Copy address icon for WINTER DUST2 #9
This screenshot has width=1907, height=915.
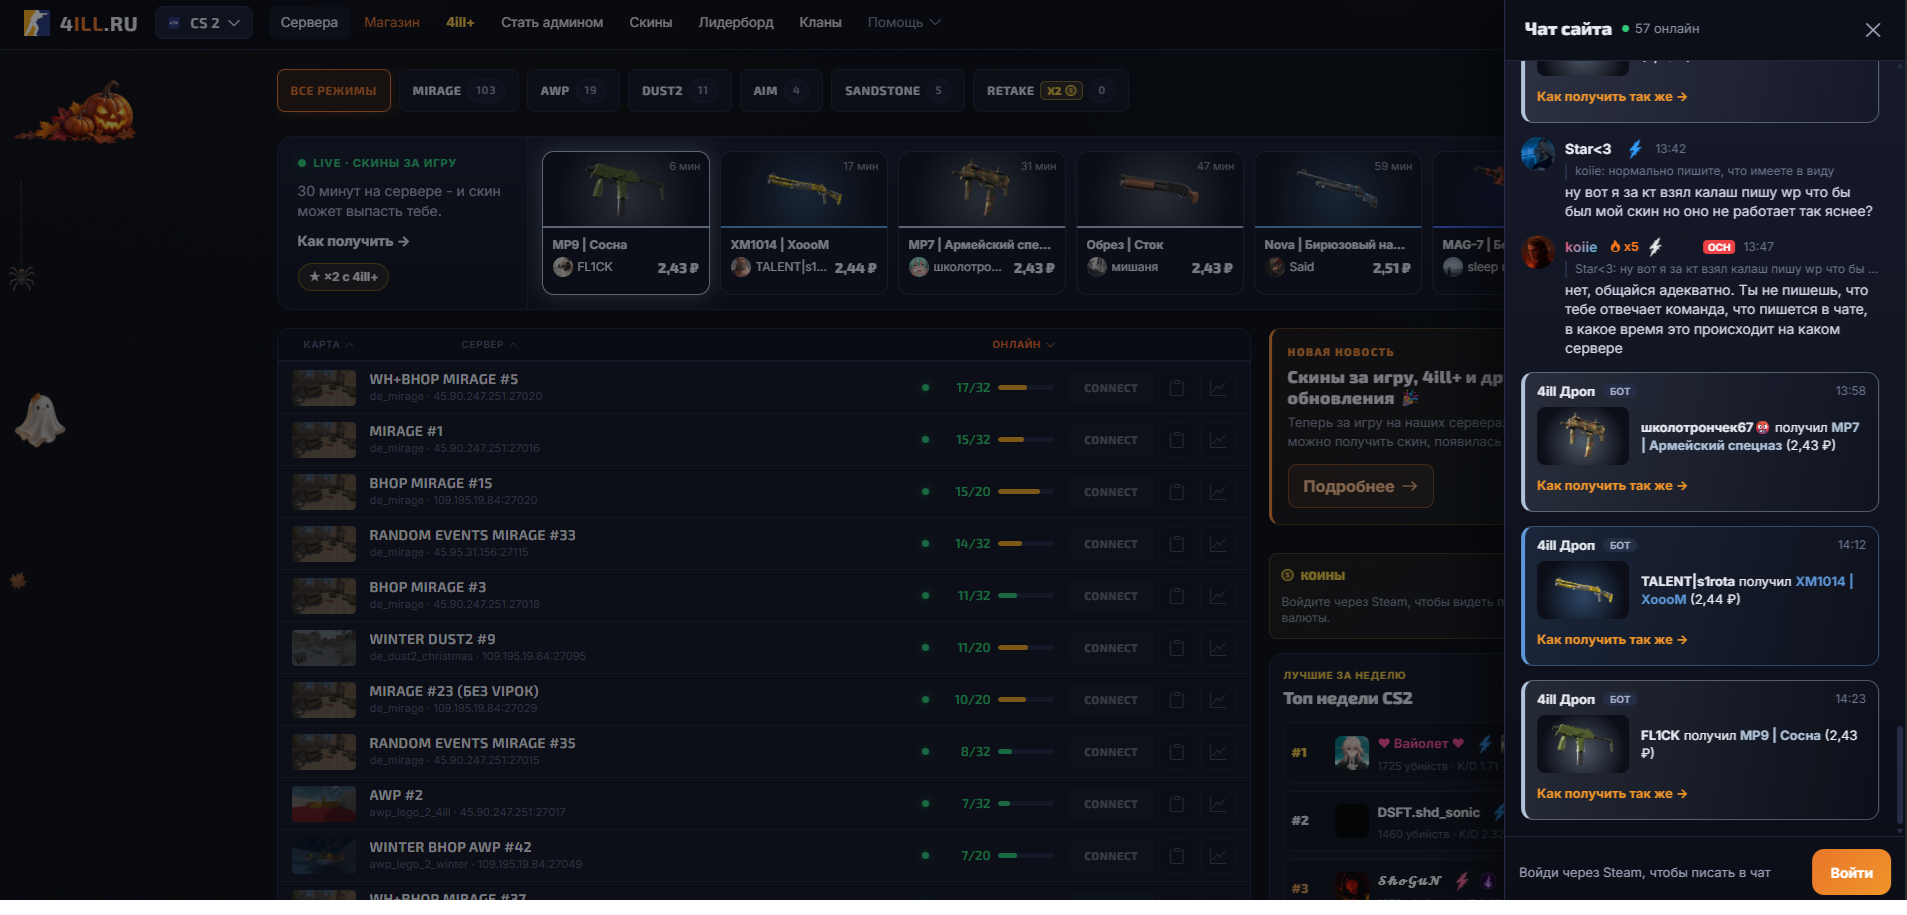click(1177, 648)
